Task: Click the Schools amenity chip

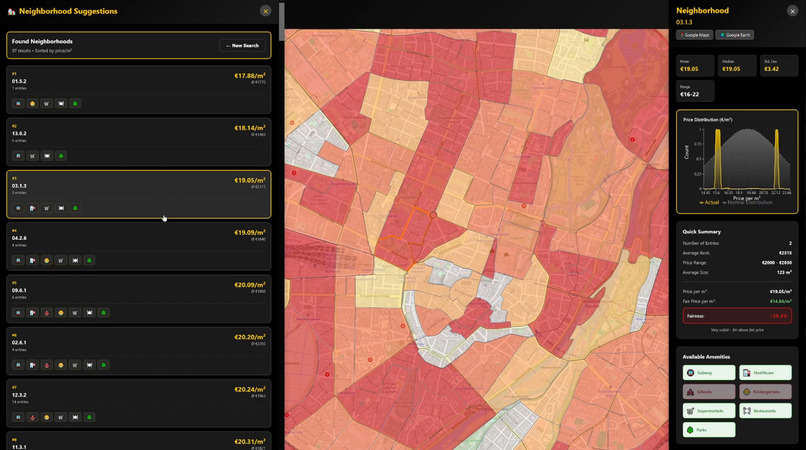Action: click(x=709, y=391)
